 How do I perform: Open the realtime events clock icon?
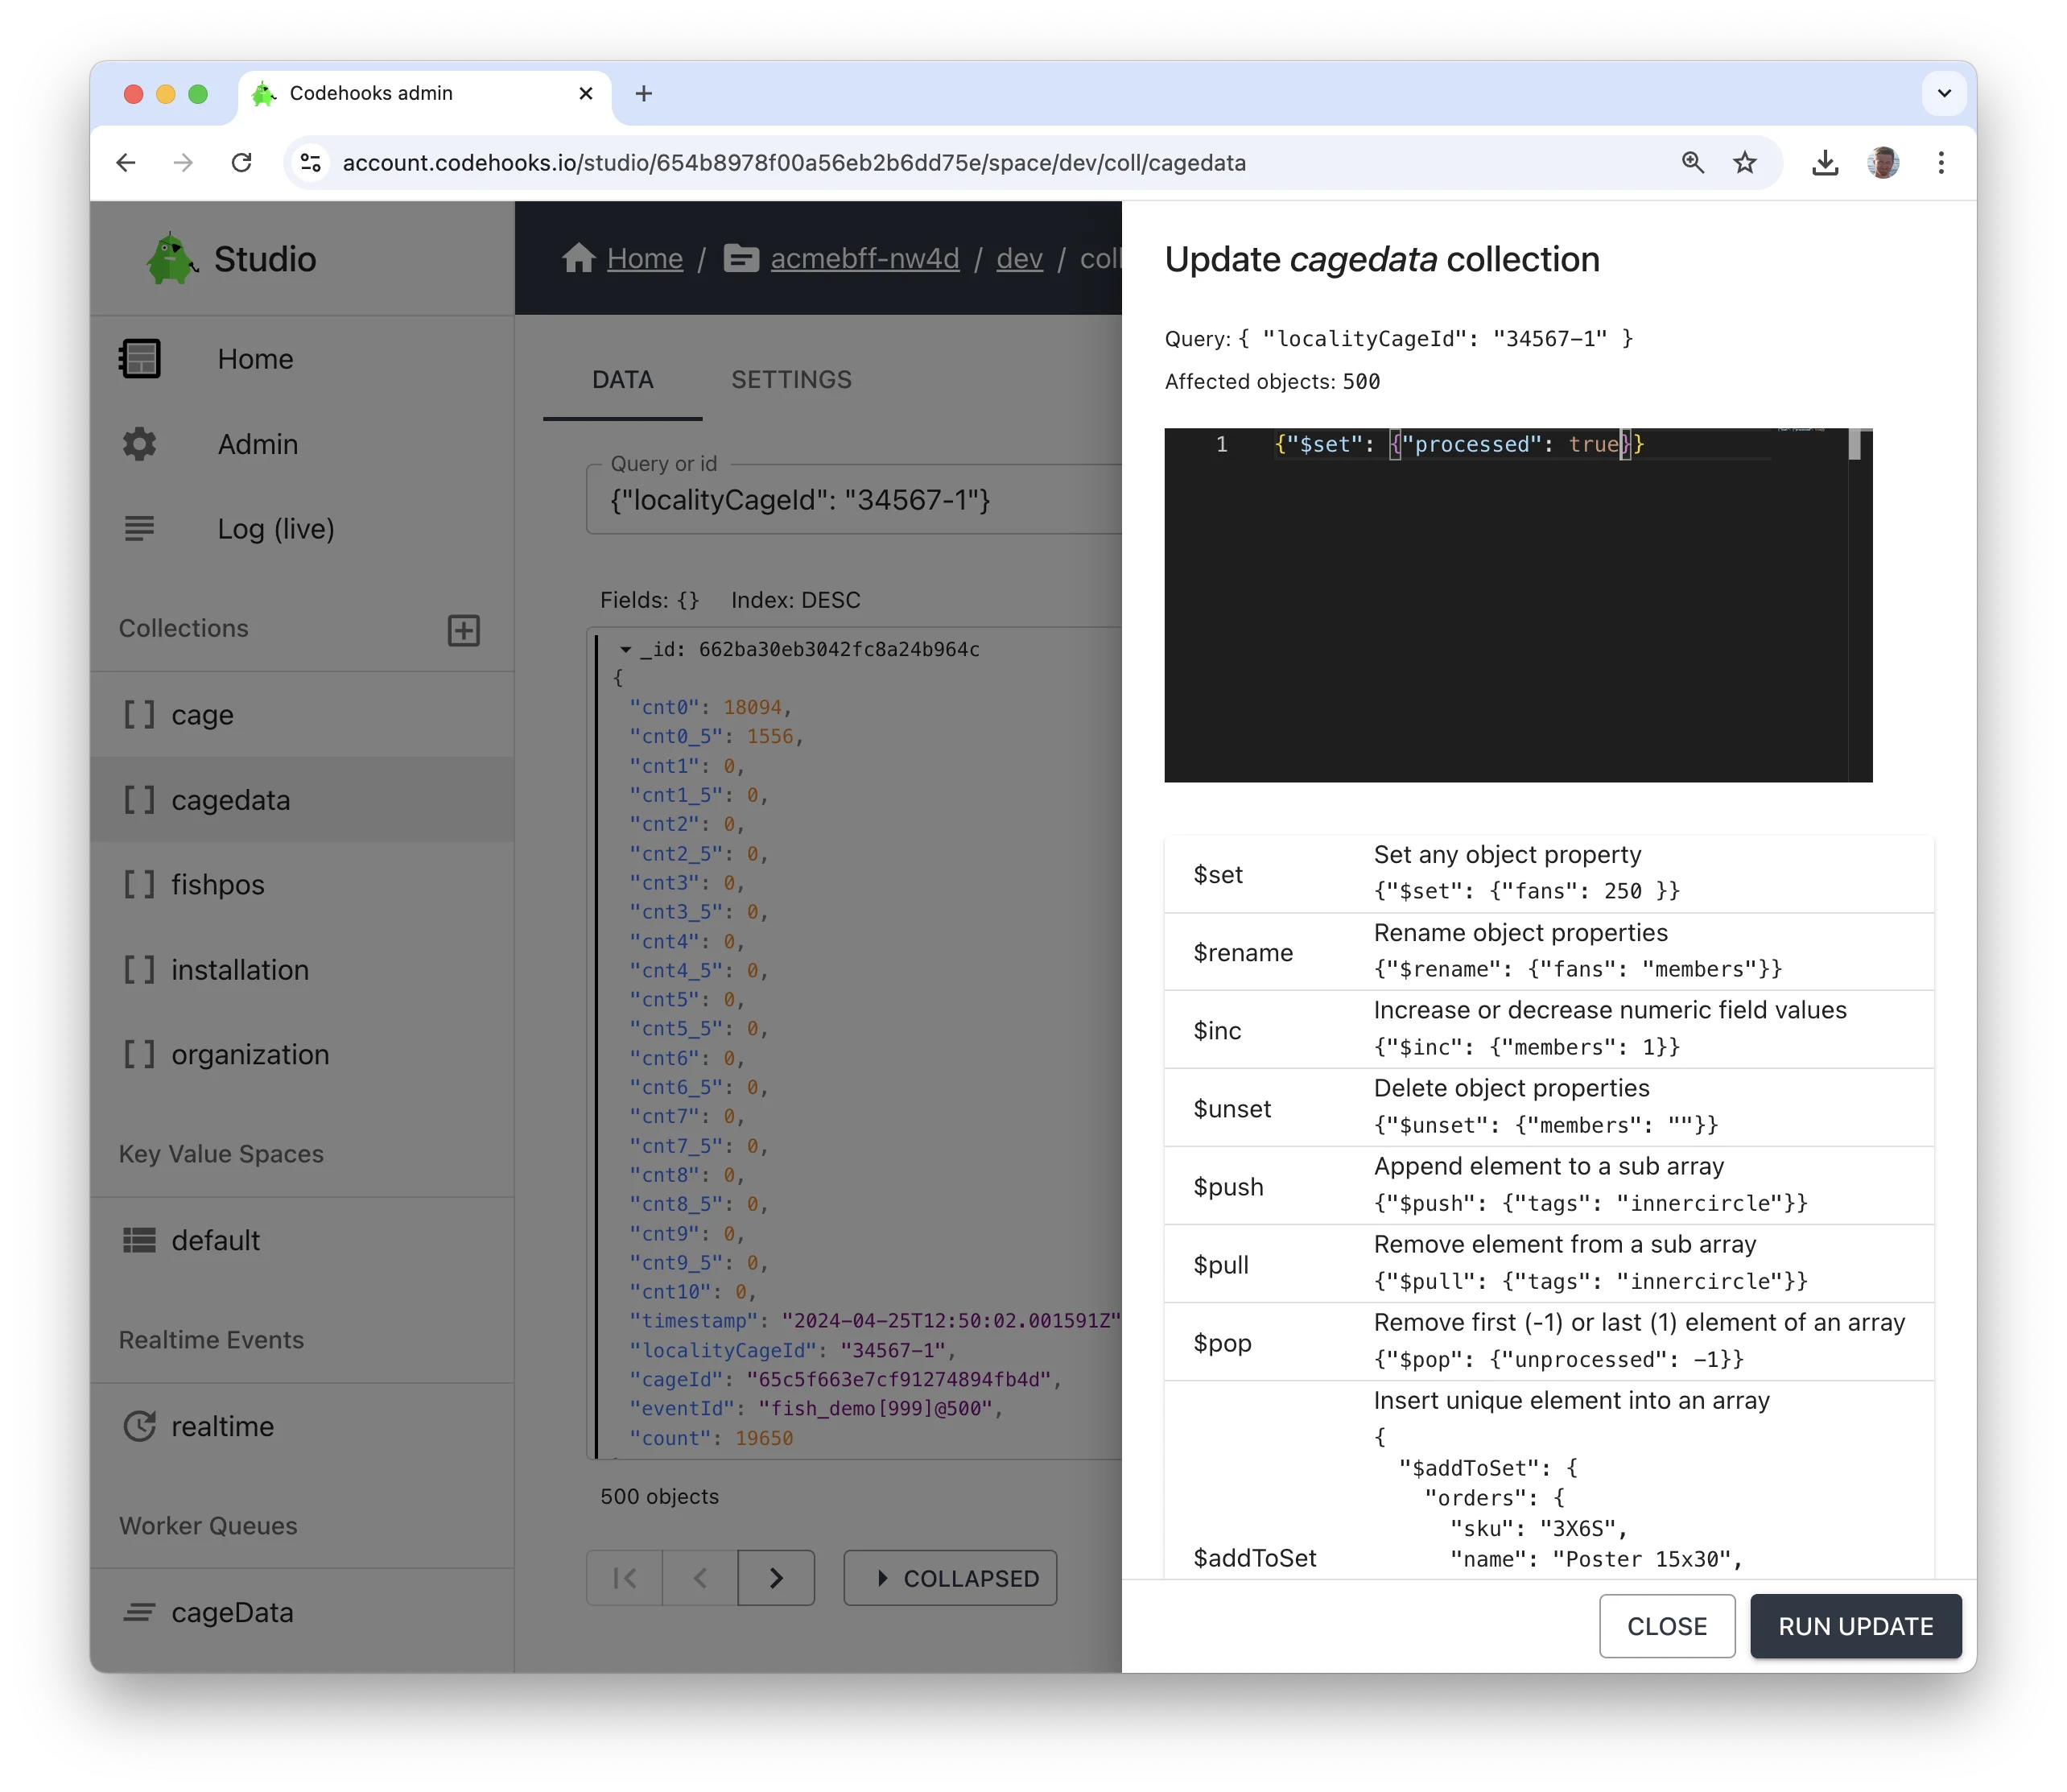point(140,1426)
